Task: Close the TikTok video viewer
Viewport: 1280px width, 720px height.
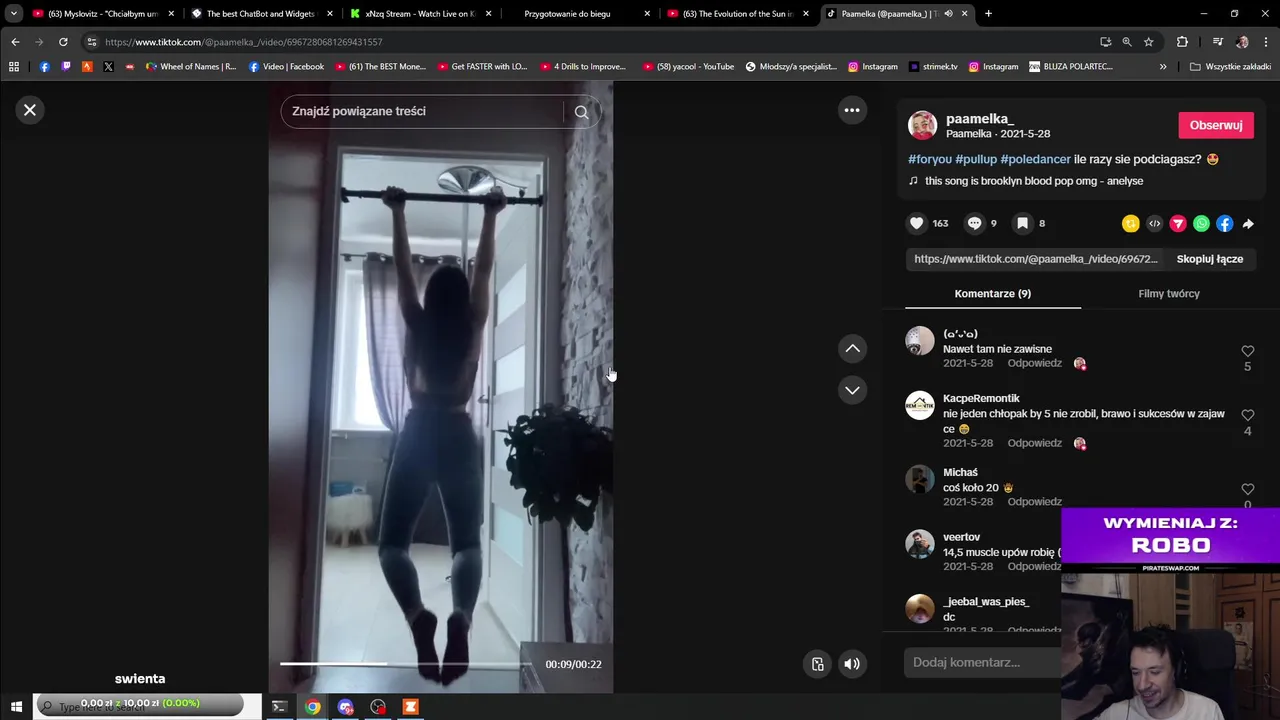Action: (30, 110)
